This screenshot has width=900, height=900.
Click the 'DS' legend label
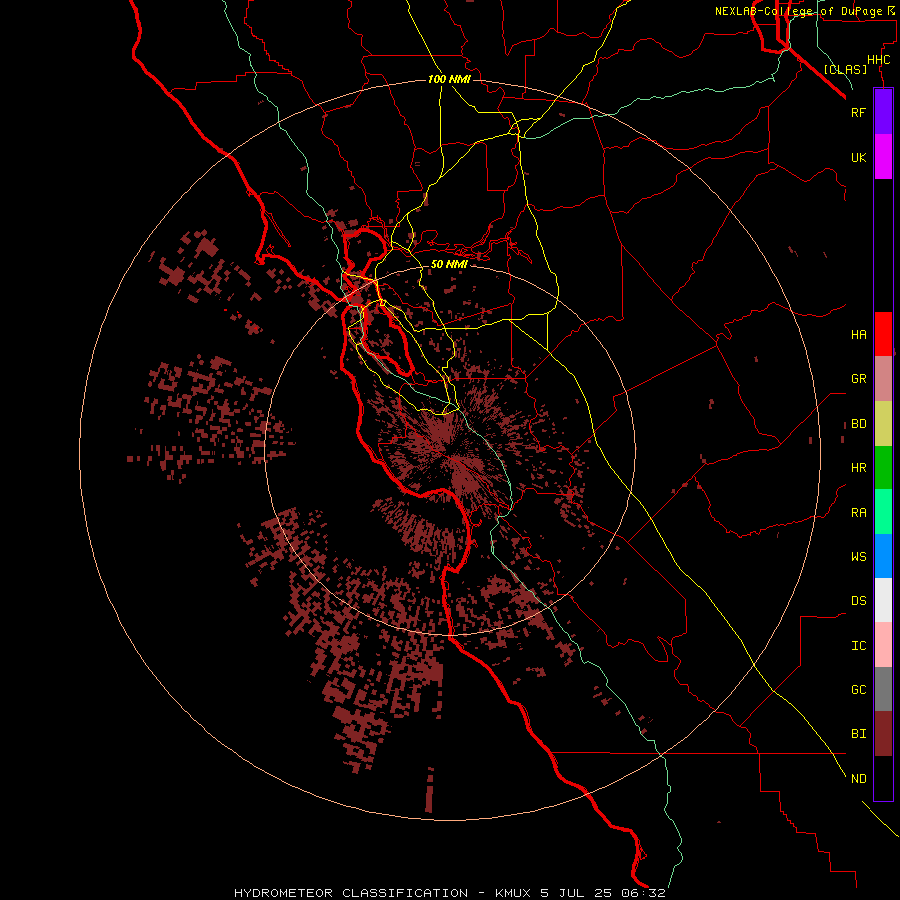pyautogui.click(x=858, y=601)
